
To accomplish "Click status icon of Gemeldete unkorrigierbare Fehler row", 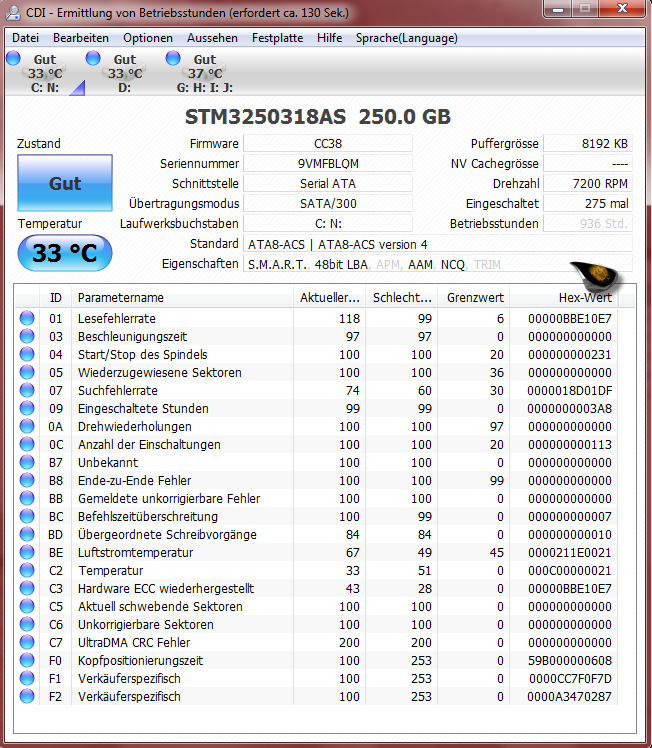I will point(27,498).
